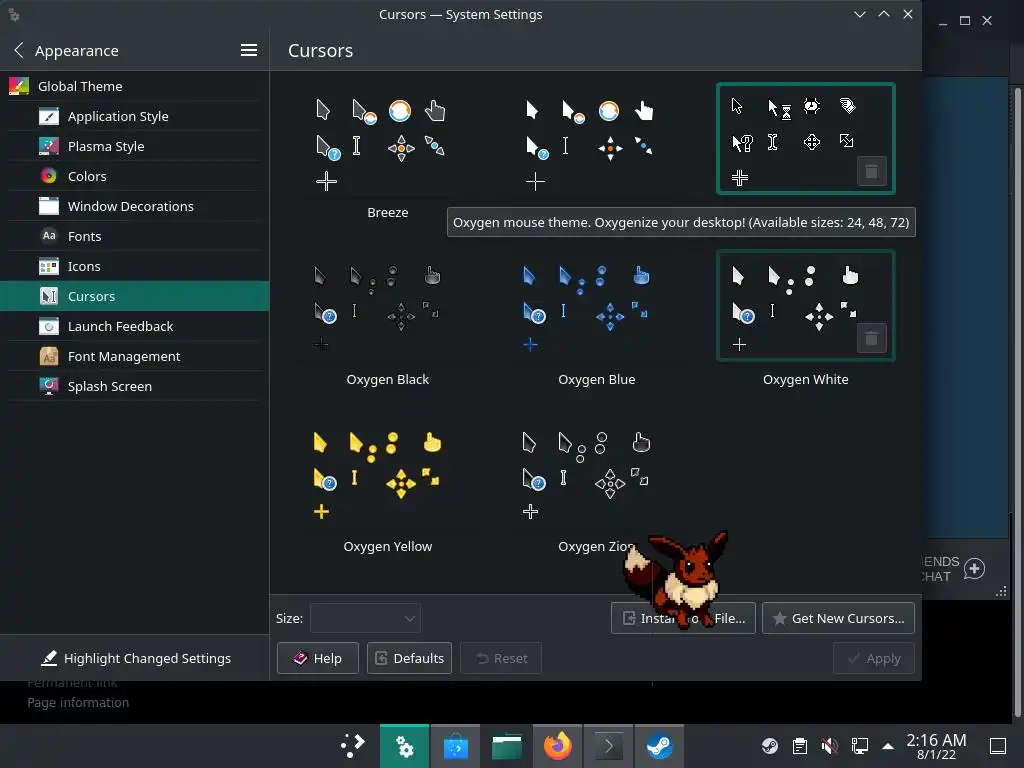Click the System Settings titlebar app icon
The height and width of the screenshot is (768, 1024).
[14, 14]
